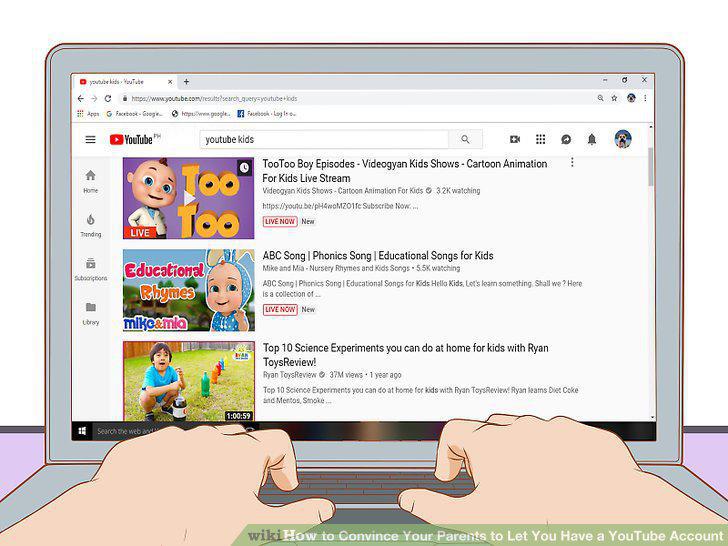
Task: Toggle Watch later clock on TooToo thumbnail
Action: coord(244,168)
